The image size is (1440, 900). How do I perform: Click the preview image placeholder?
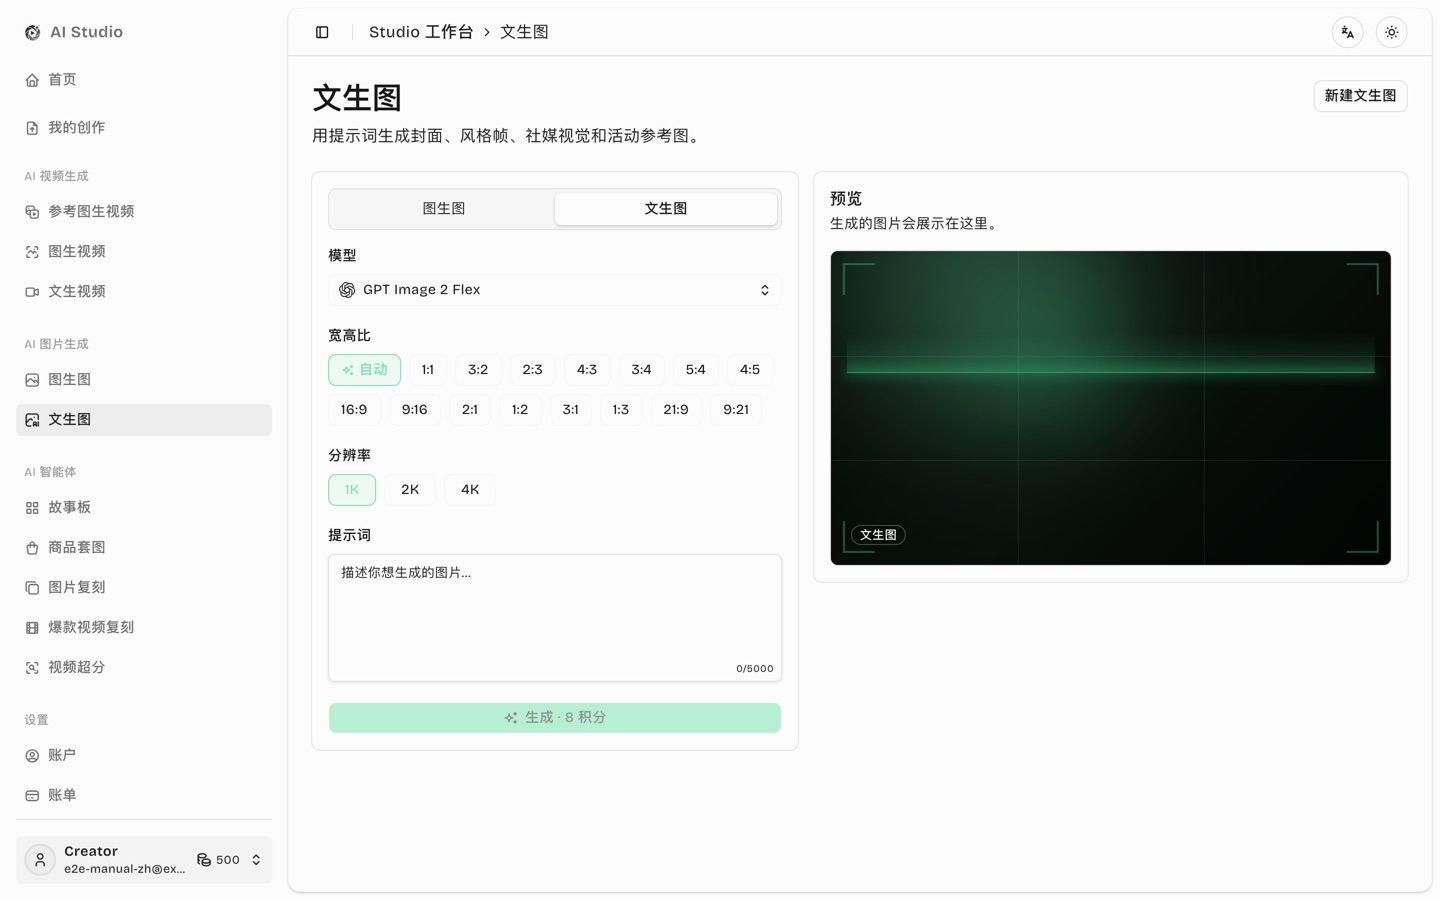coord(1111,408)
